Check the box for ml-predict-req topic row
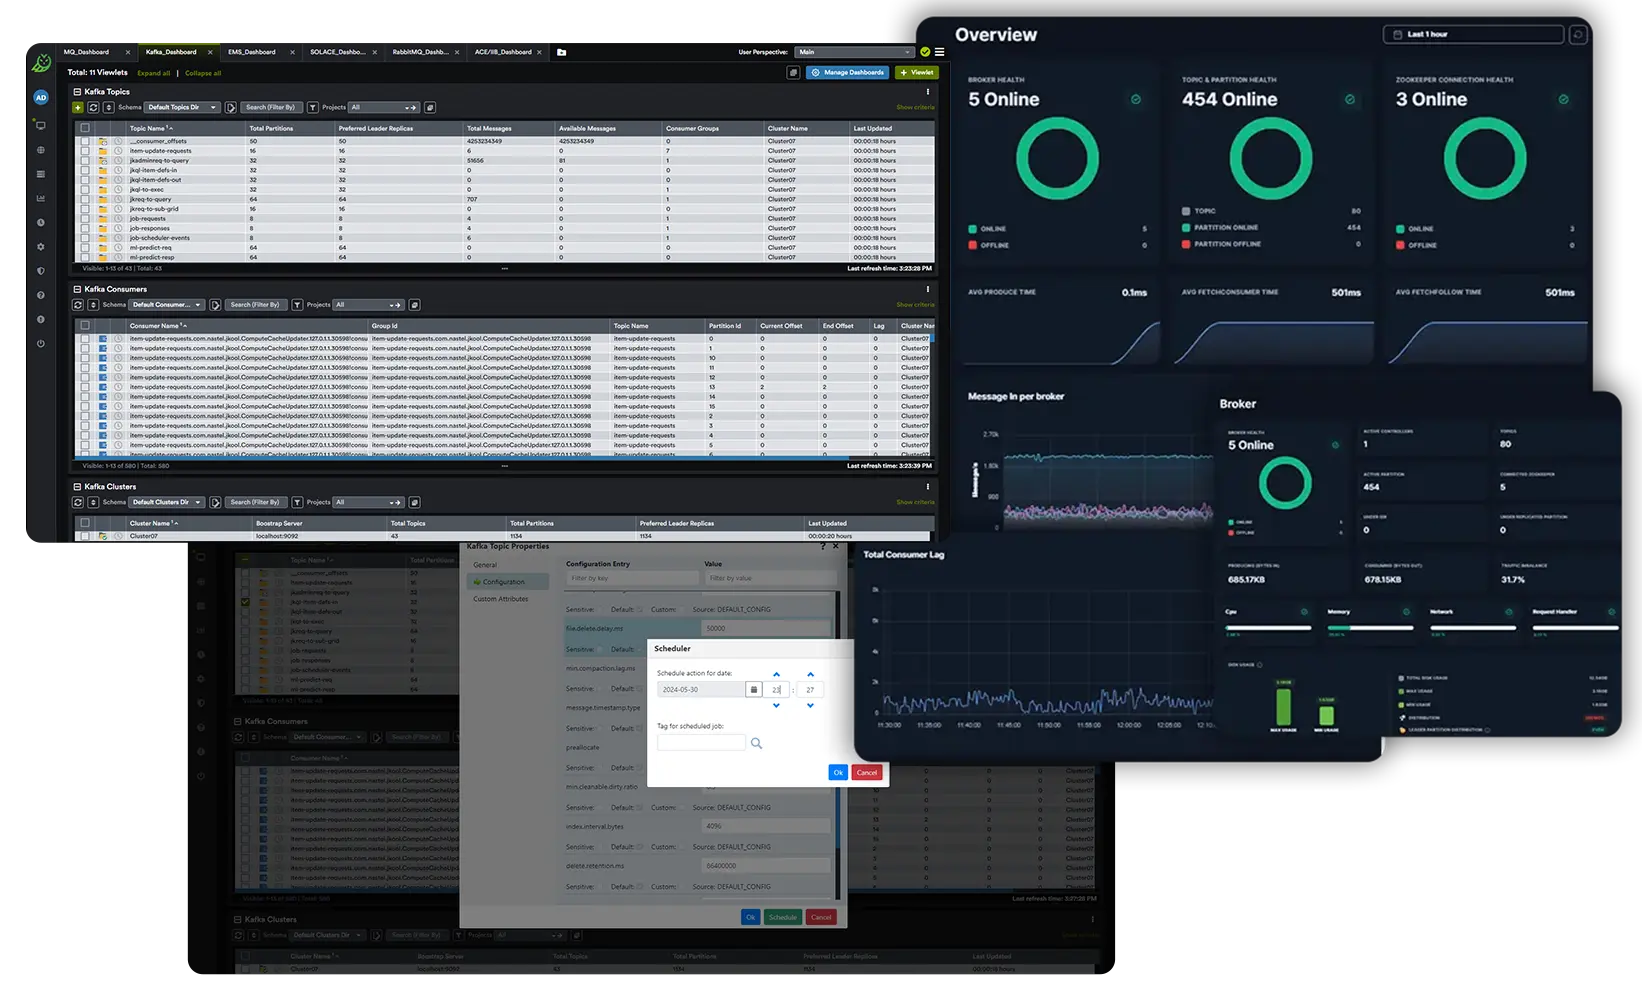Viewport: 1642px width, 992px height. coord(85,247)
